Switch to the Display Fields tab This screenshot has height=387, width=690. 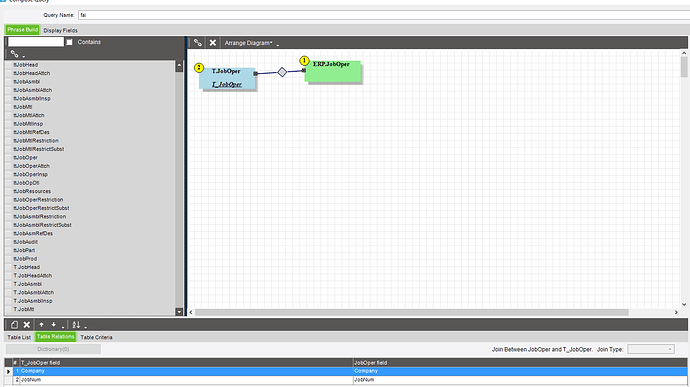point(61,30)
